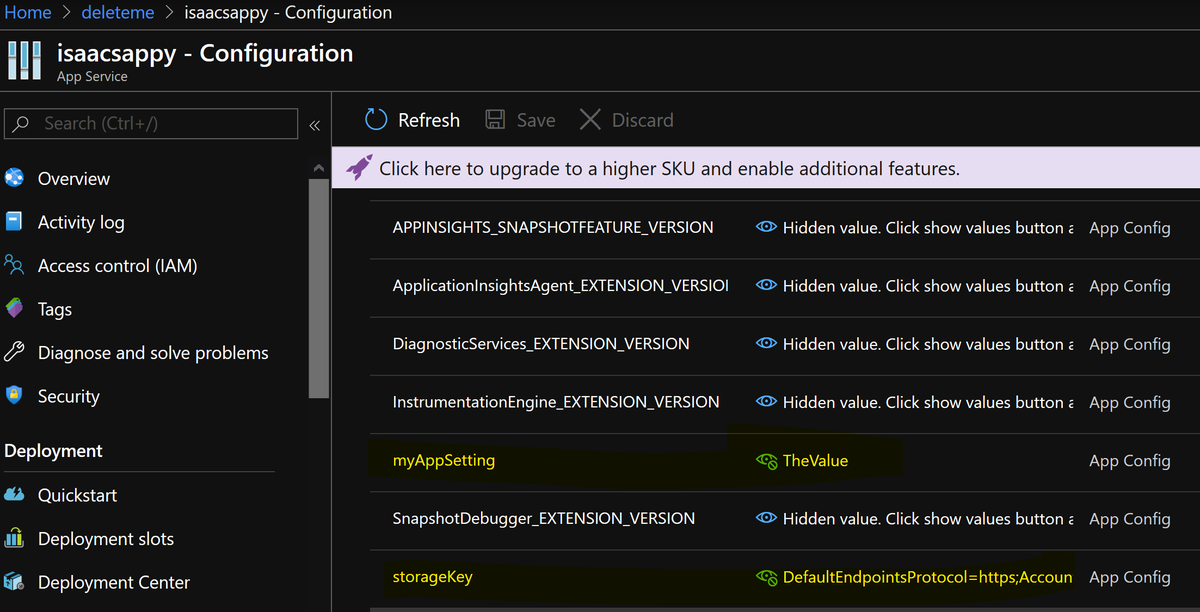The width and height of the screenshot is (1200, 612).
Task: Reveal DiagnosticServices_EXTENSION_VERSION value with eye icon
Action: (766, 344)
